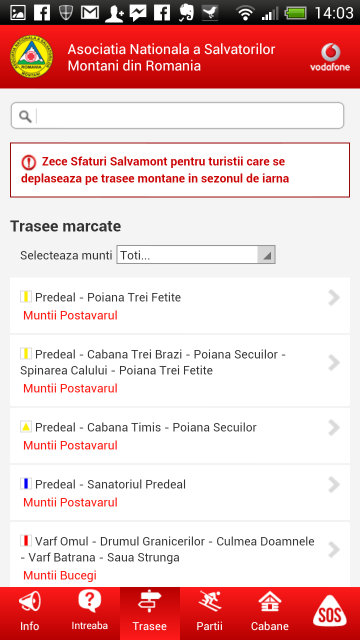Open Zece Sfaturi Salvamont warning link
The image size is (360, 640).
pos(180,170)
